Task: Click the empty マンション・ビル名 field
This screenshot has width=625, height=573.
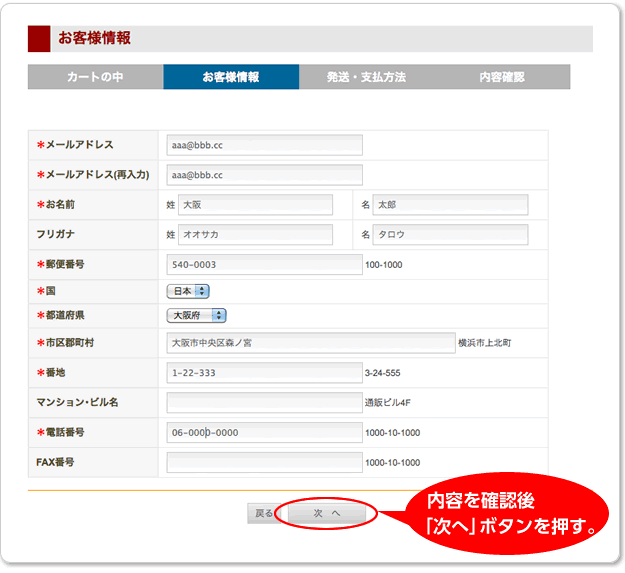Action: click(x=265, y=402)
